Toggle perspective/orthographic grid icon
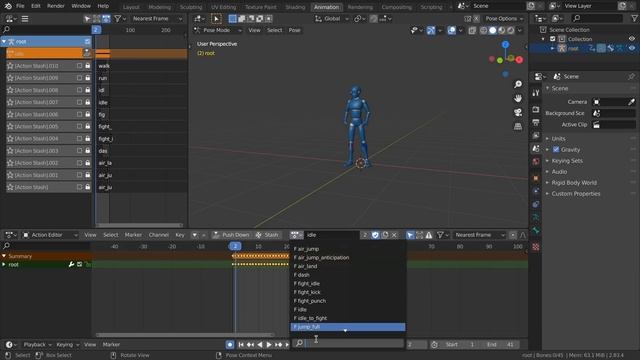 [x=518, y=126]
